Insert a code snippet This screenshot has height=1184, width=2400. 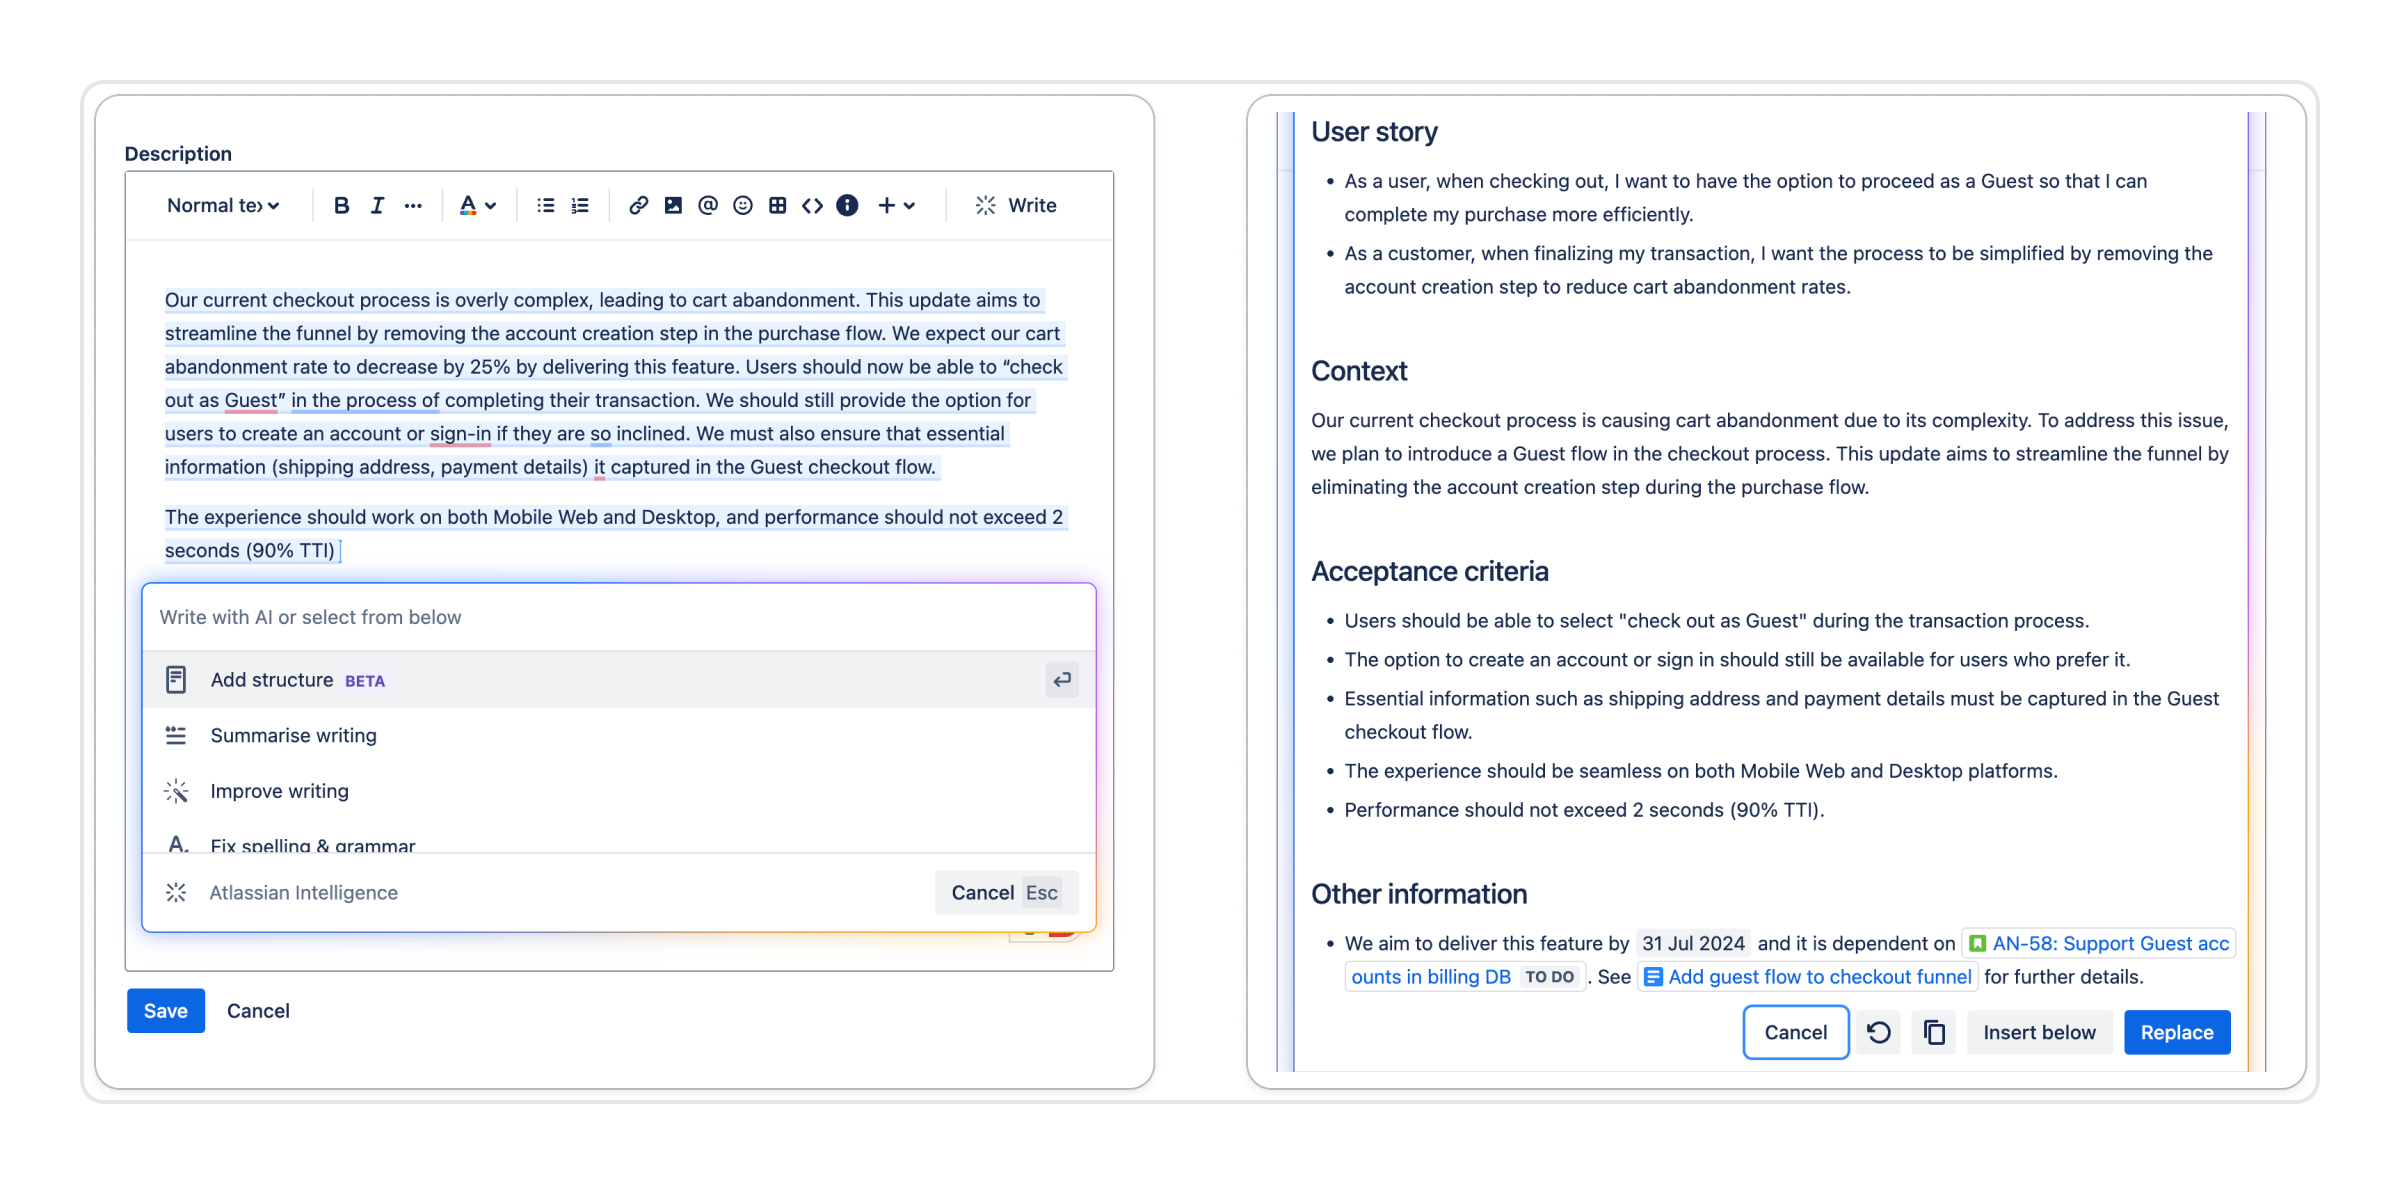(x=812, y=205)
